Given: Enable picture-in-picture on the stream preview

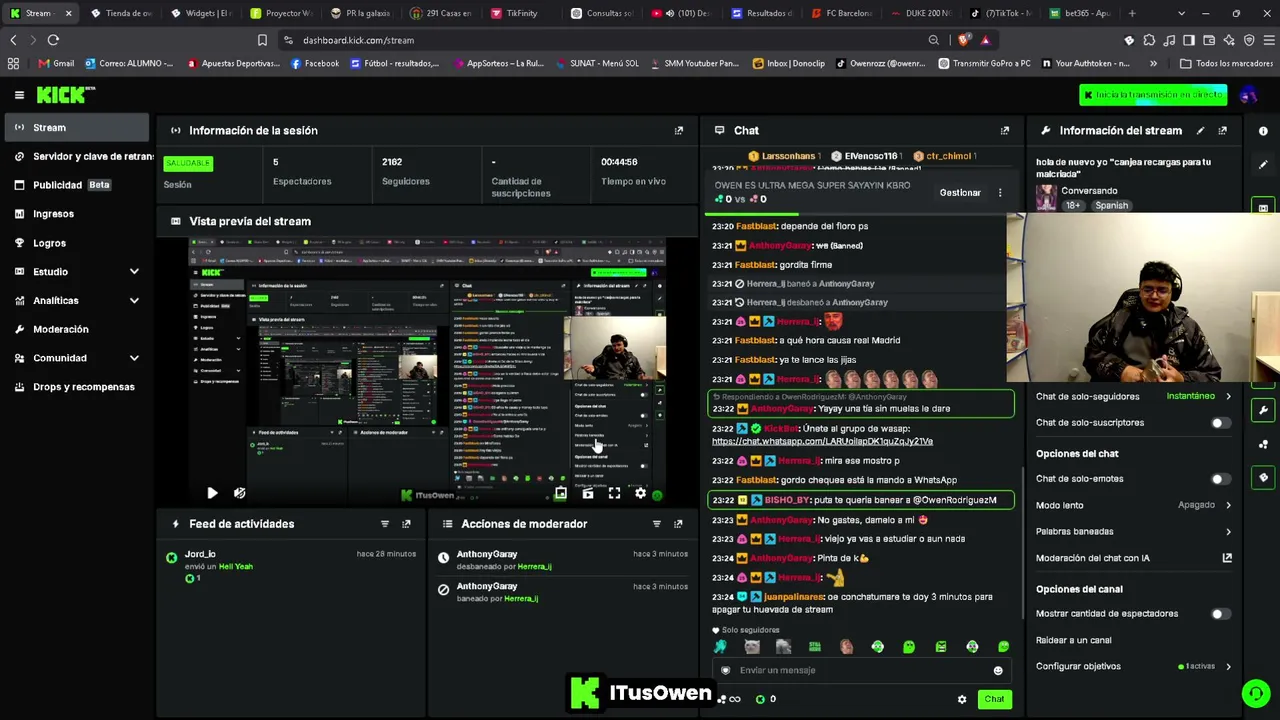Looking at the screenshot, I should click(561, 493).
